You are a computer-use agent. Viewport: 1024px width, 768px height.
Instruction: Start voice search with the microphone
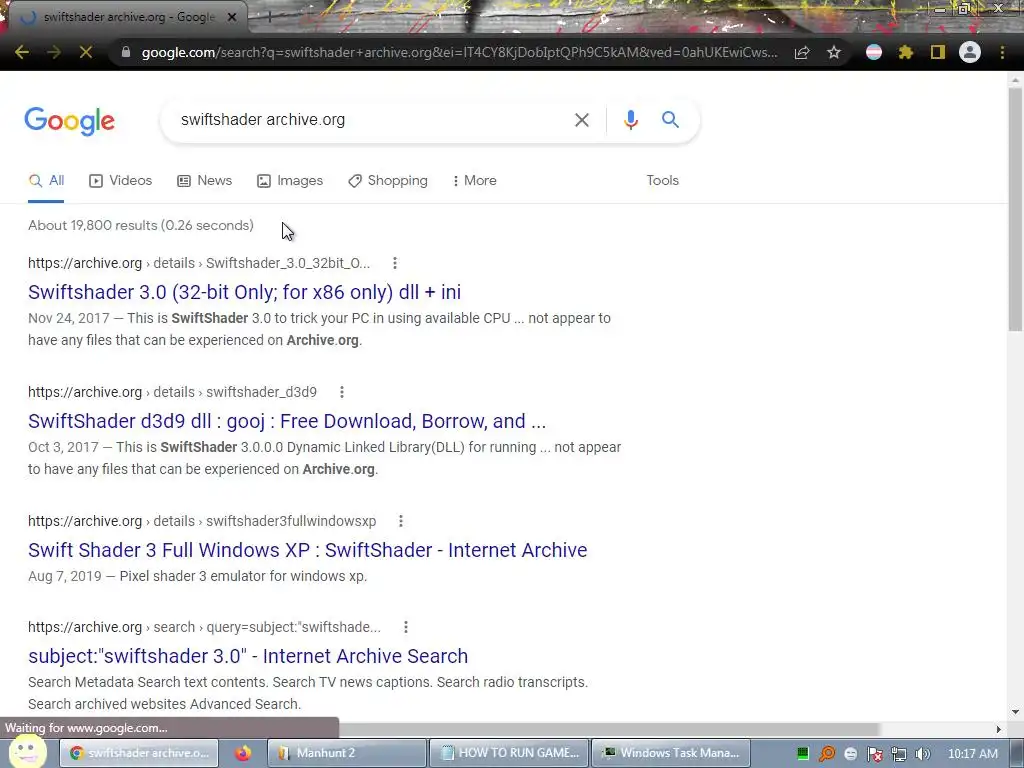click(x=630, y=120)
